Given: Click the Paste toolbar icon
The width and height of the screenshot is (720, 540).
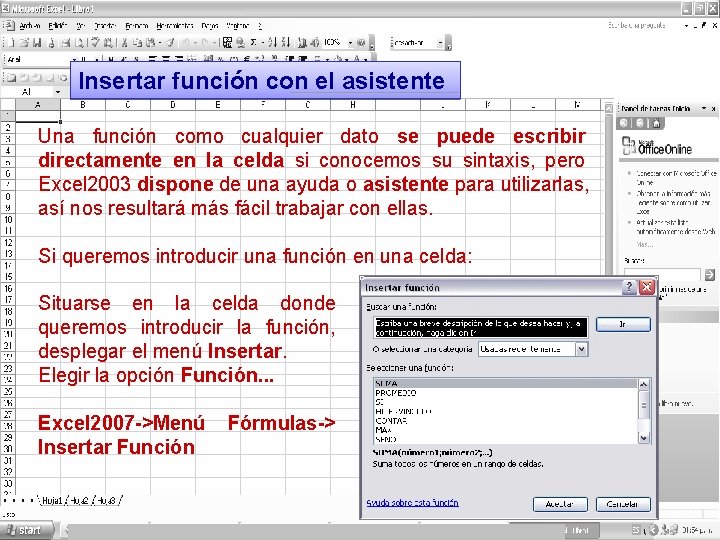Looking at the screenshot, I should point(150,43).
